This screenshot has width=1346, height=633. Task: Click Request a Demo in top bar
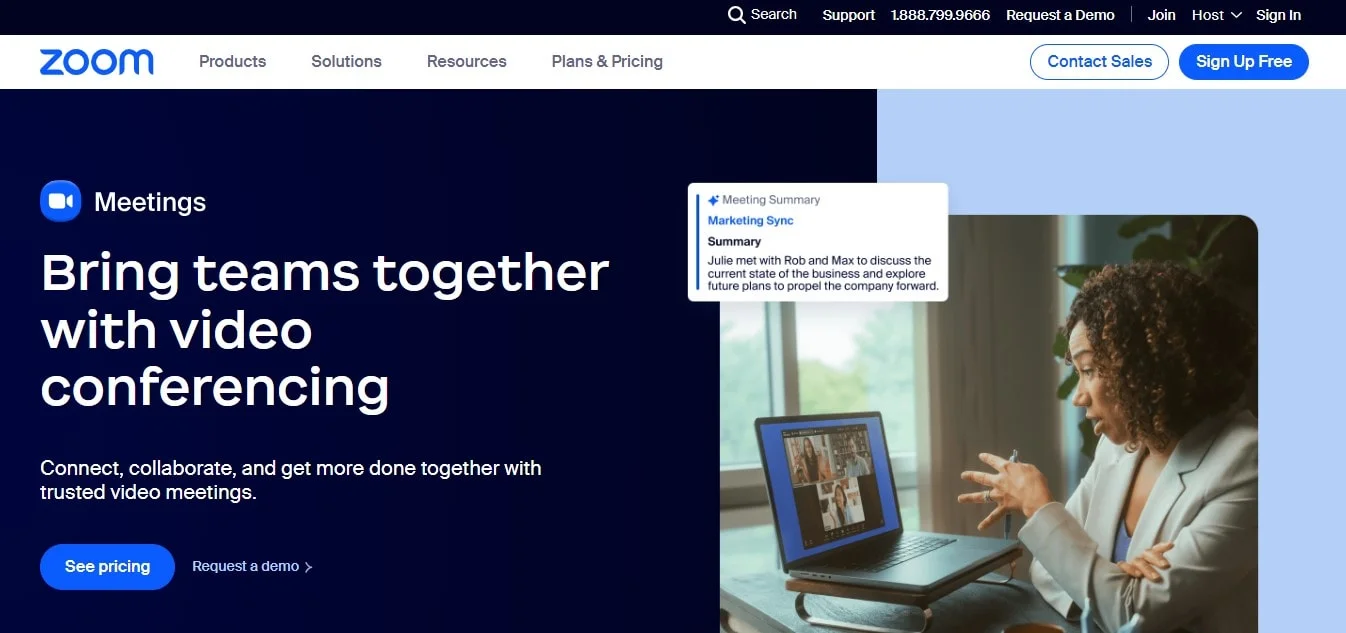point(1060,15)
